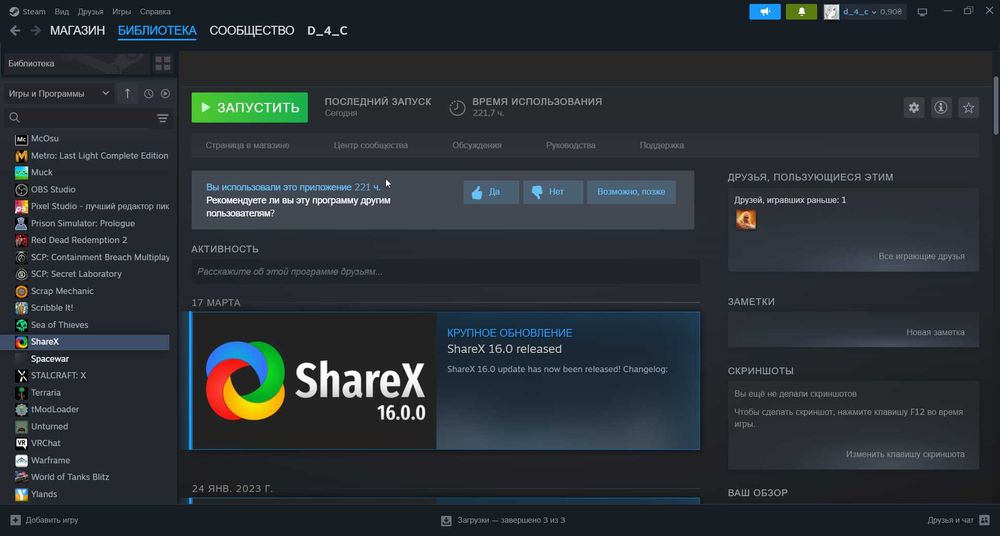Open Загрузки downloads status text

click(x=511, y=520)
